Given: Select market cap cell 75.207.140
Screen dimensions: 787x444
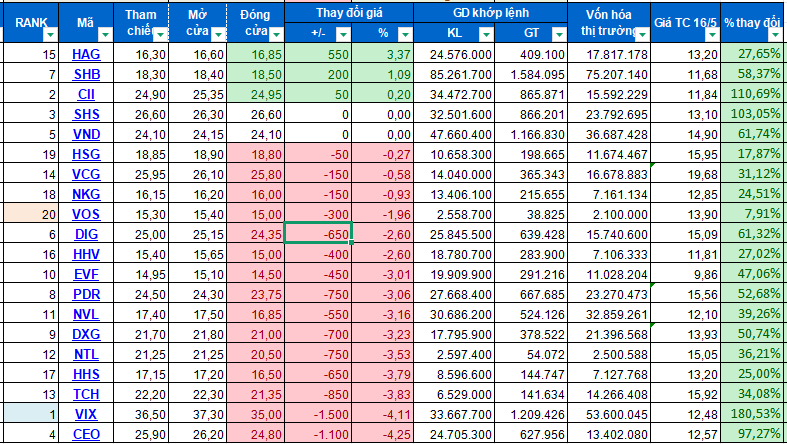Looking at the screenshot, I should [609, 74].
